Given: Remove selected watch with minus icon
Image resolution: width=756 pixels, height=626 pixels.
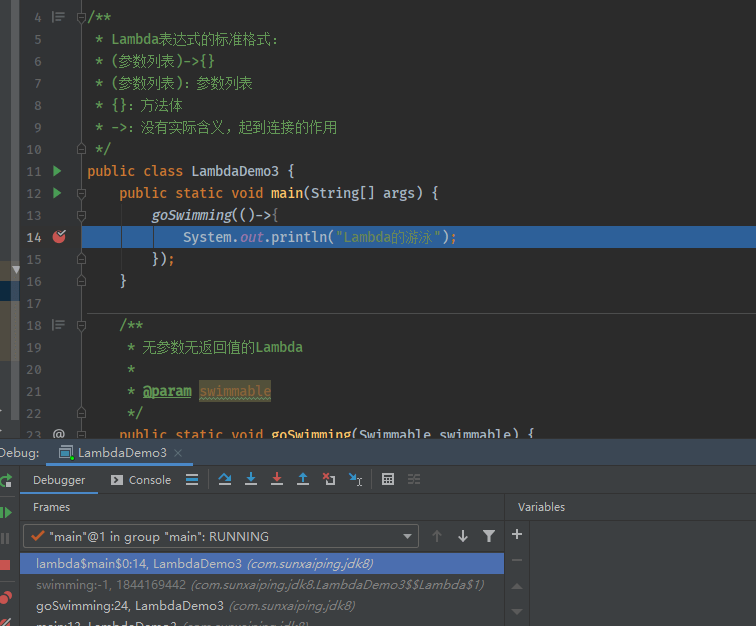Looking at the screenshot, I should pos(517,560).
